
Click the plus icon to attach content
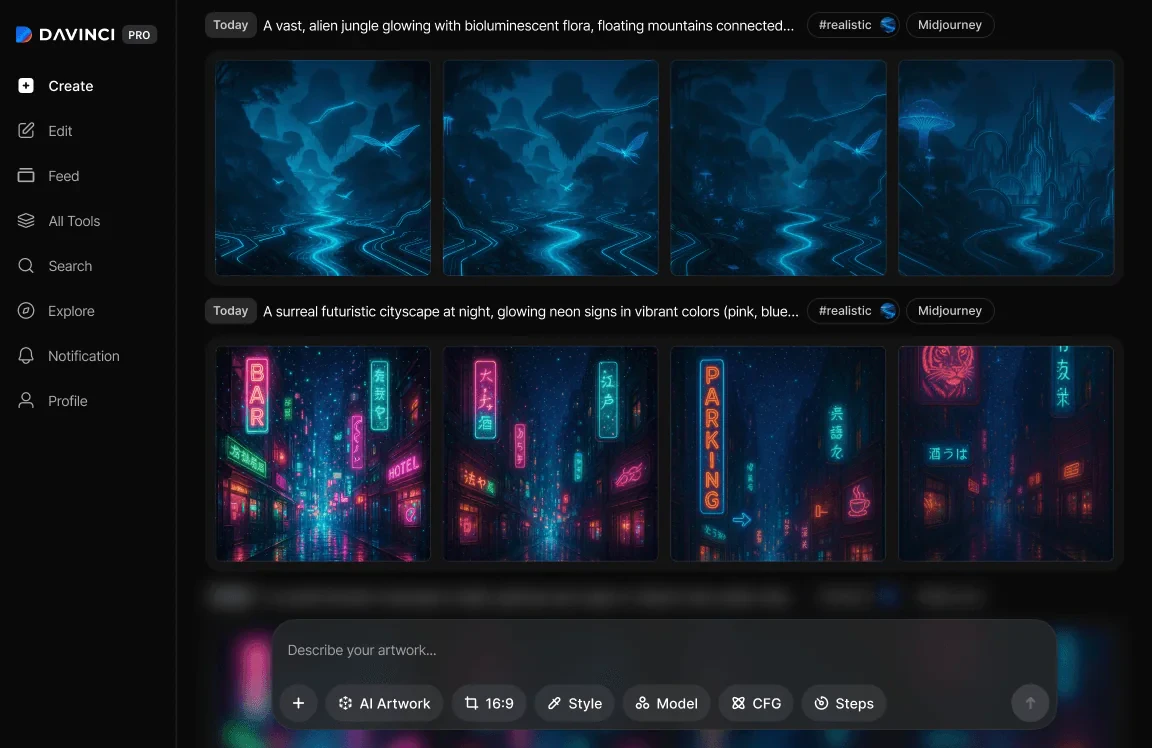tap(298, 703)
